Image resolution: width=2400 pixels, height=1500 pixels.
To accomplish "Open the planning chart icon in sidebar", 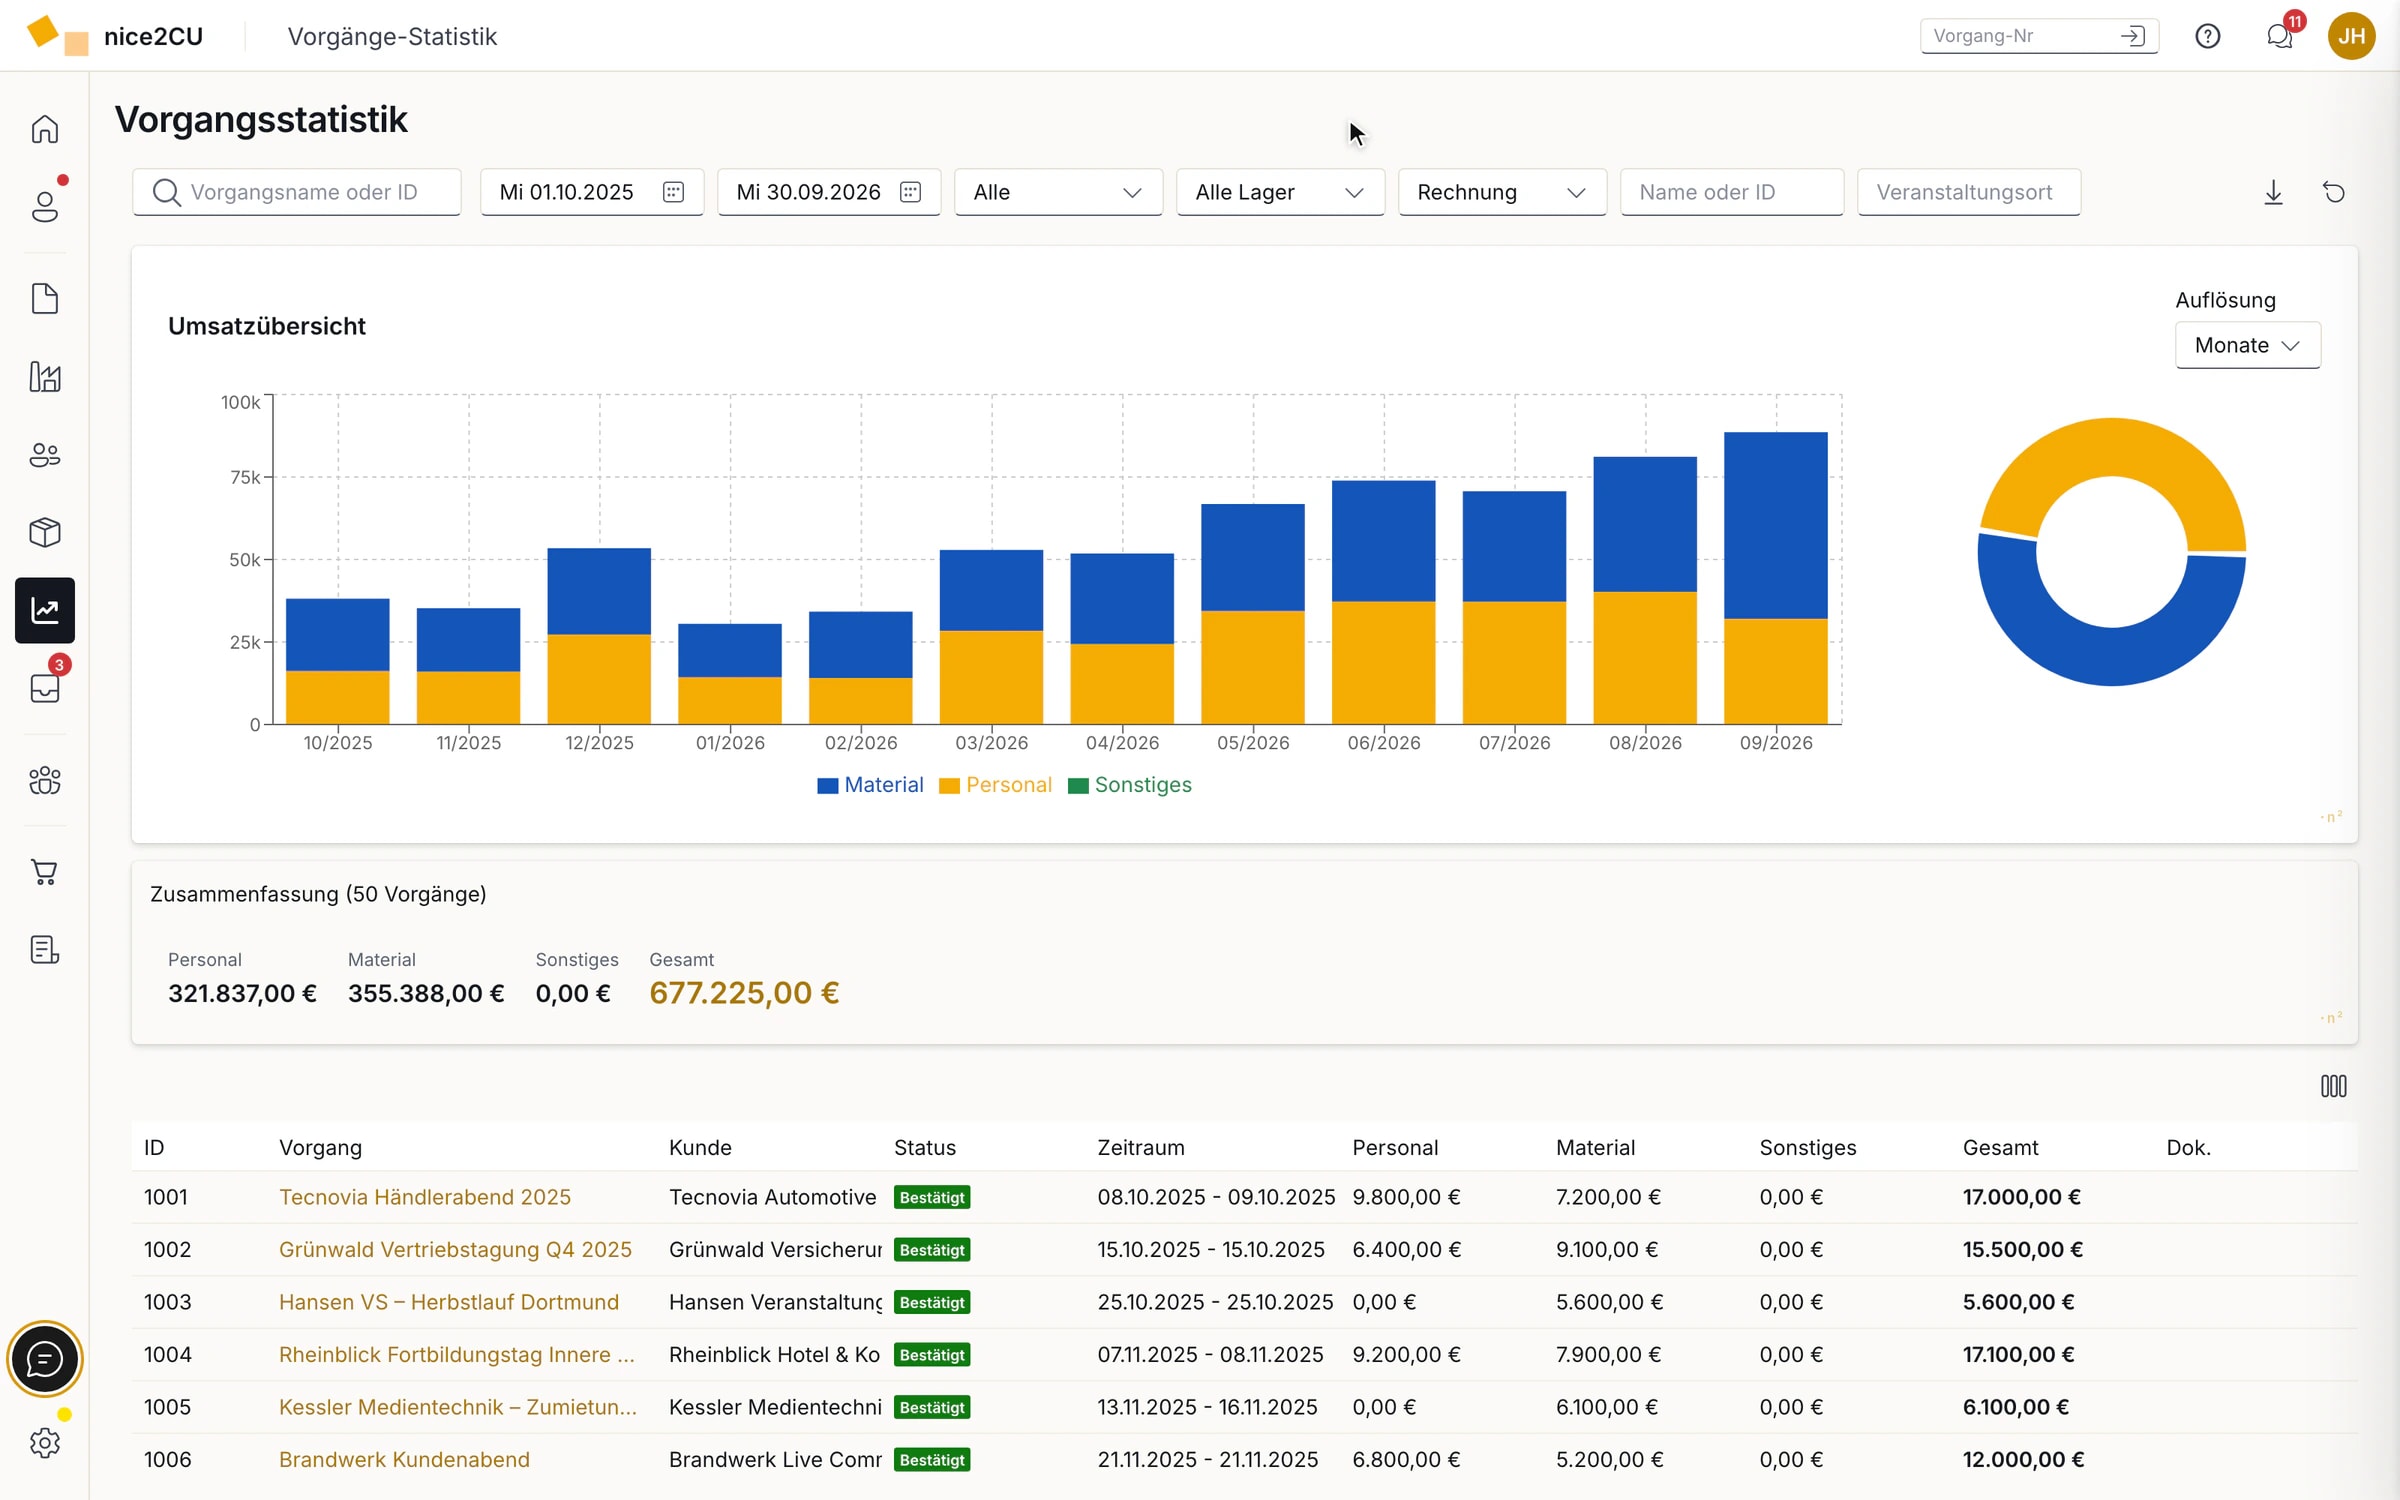I will pos(45,377).
